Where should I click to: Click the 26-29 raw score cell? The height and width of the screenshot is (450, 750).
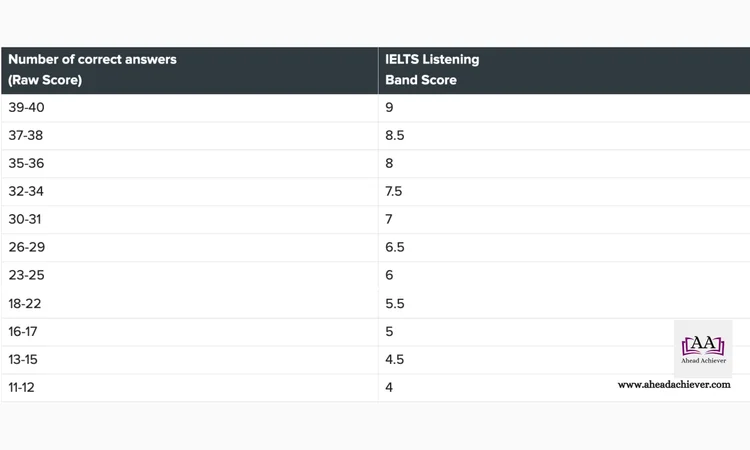coord(189,247)
